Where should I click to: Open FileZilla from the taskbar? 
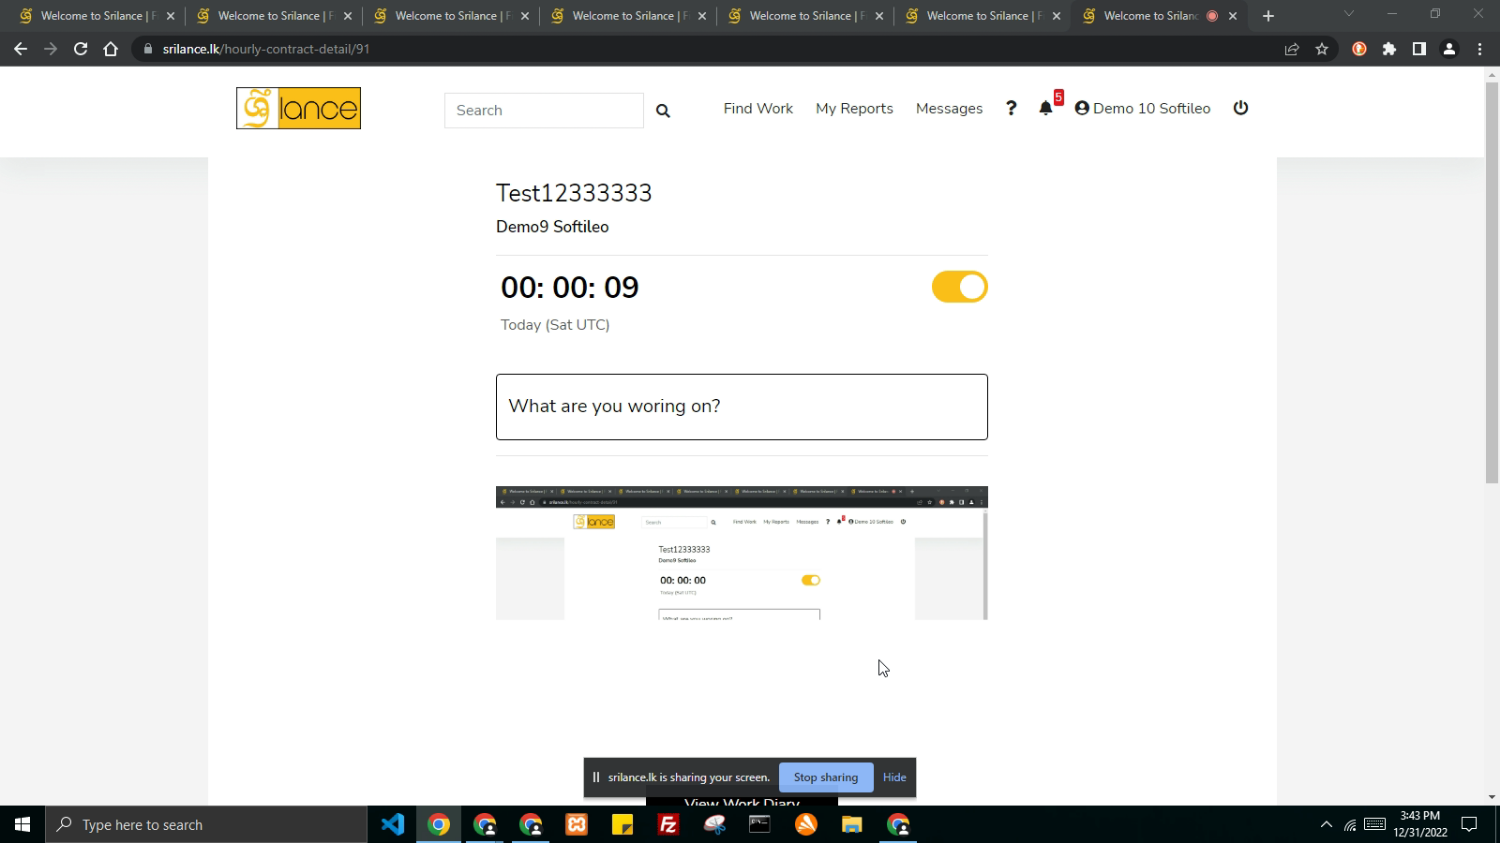point(668,825)
